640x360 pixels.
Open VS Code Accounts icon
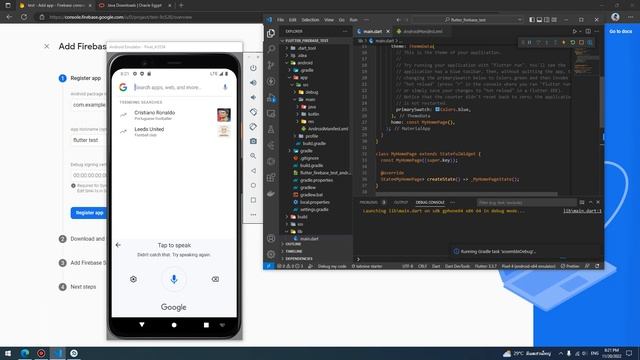click(271, 238)
